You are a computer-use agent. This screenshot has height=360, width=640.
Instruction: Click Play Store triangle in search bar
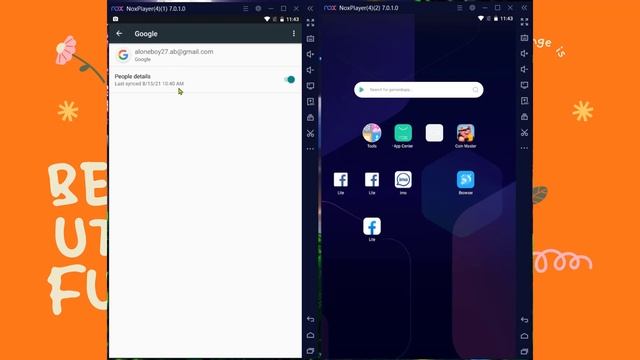pyautogui.click(x=361, y=89)
